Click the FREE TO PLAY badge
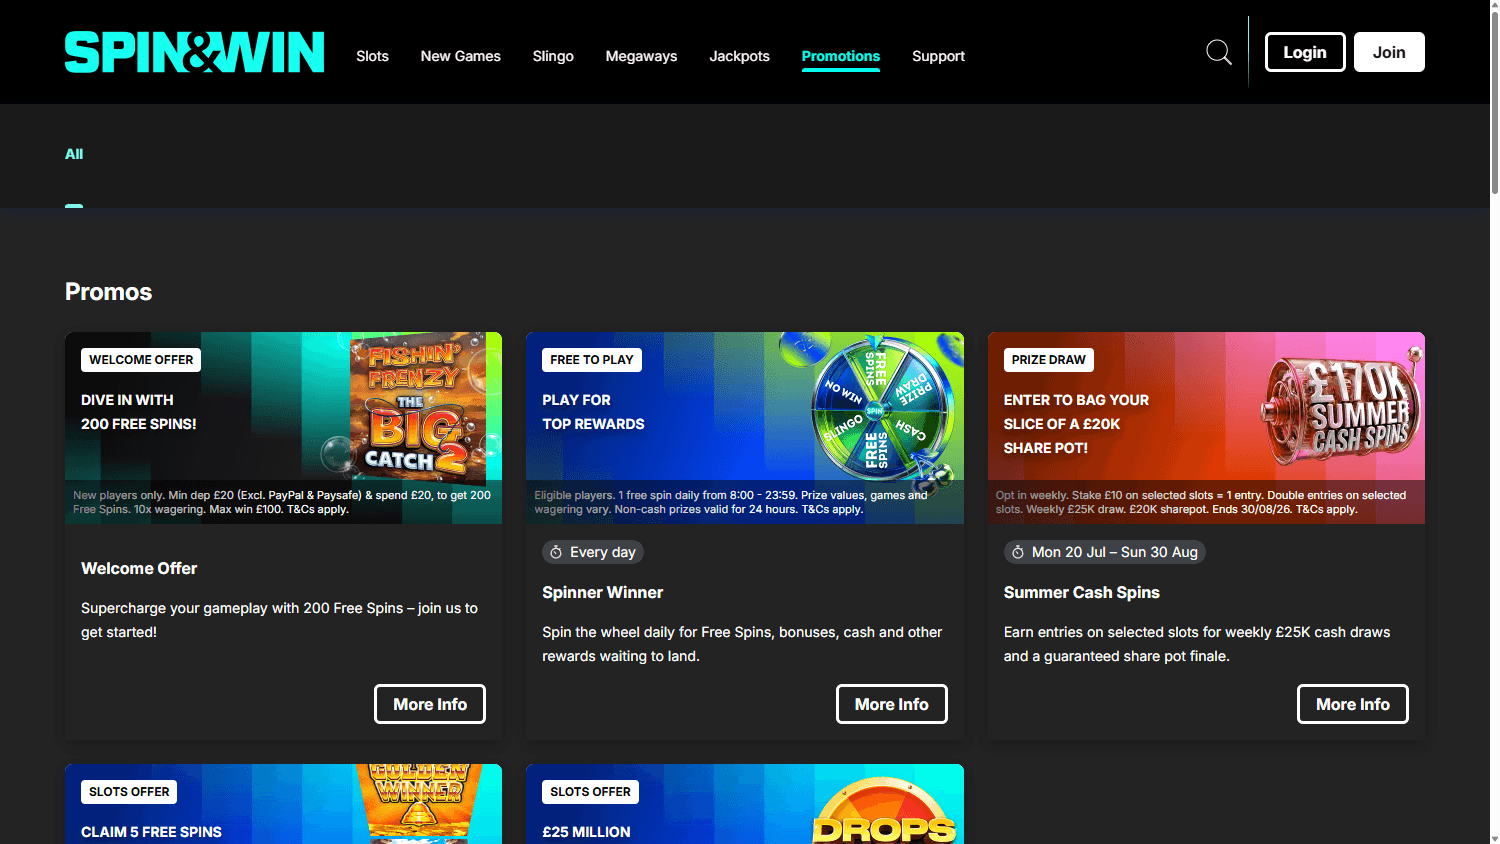 (592, 360)
